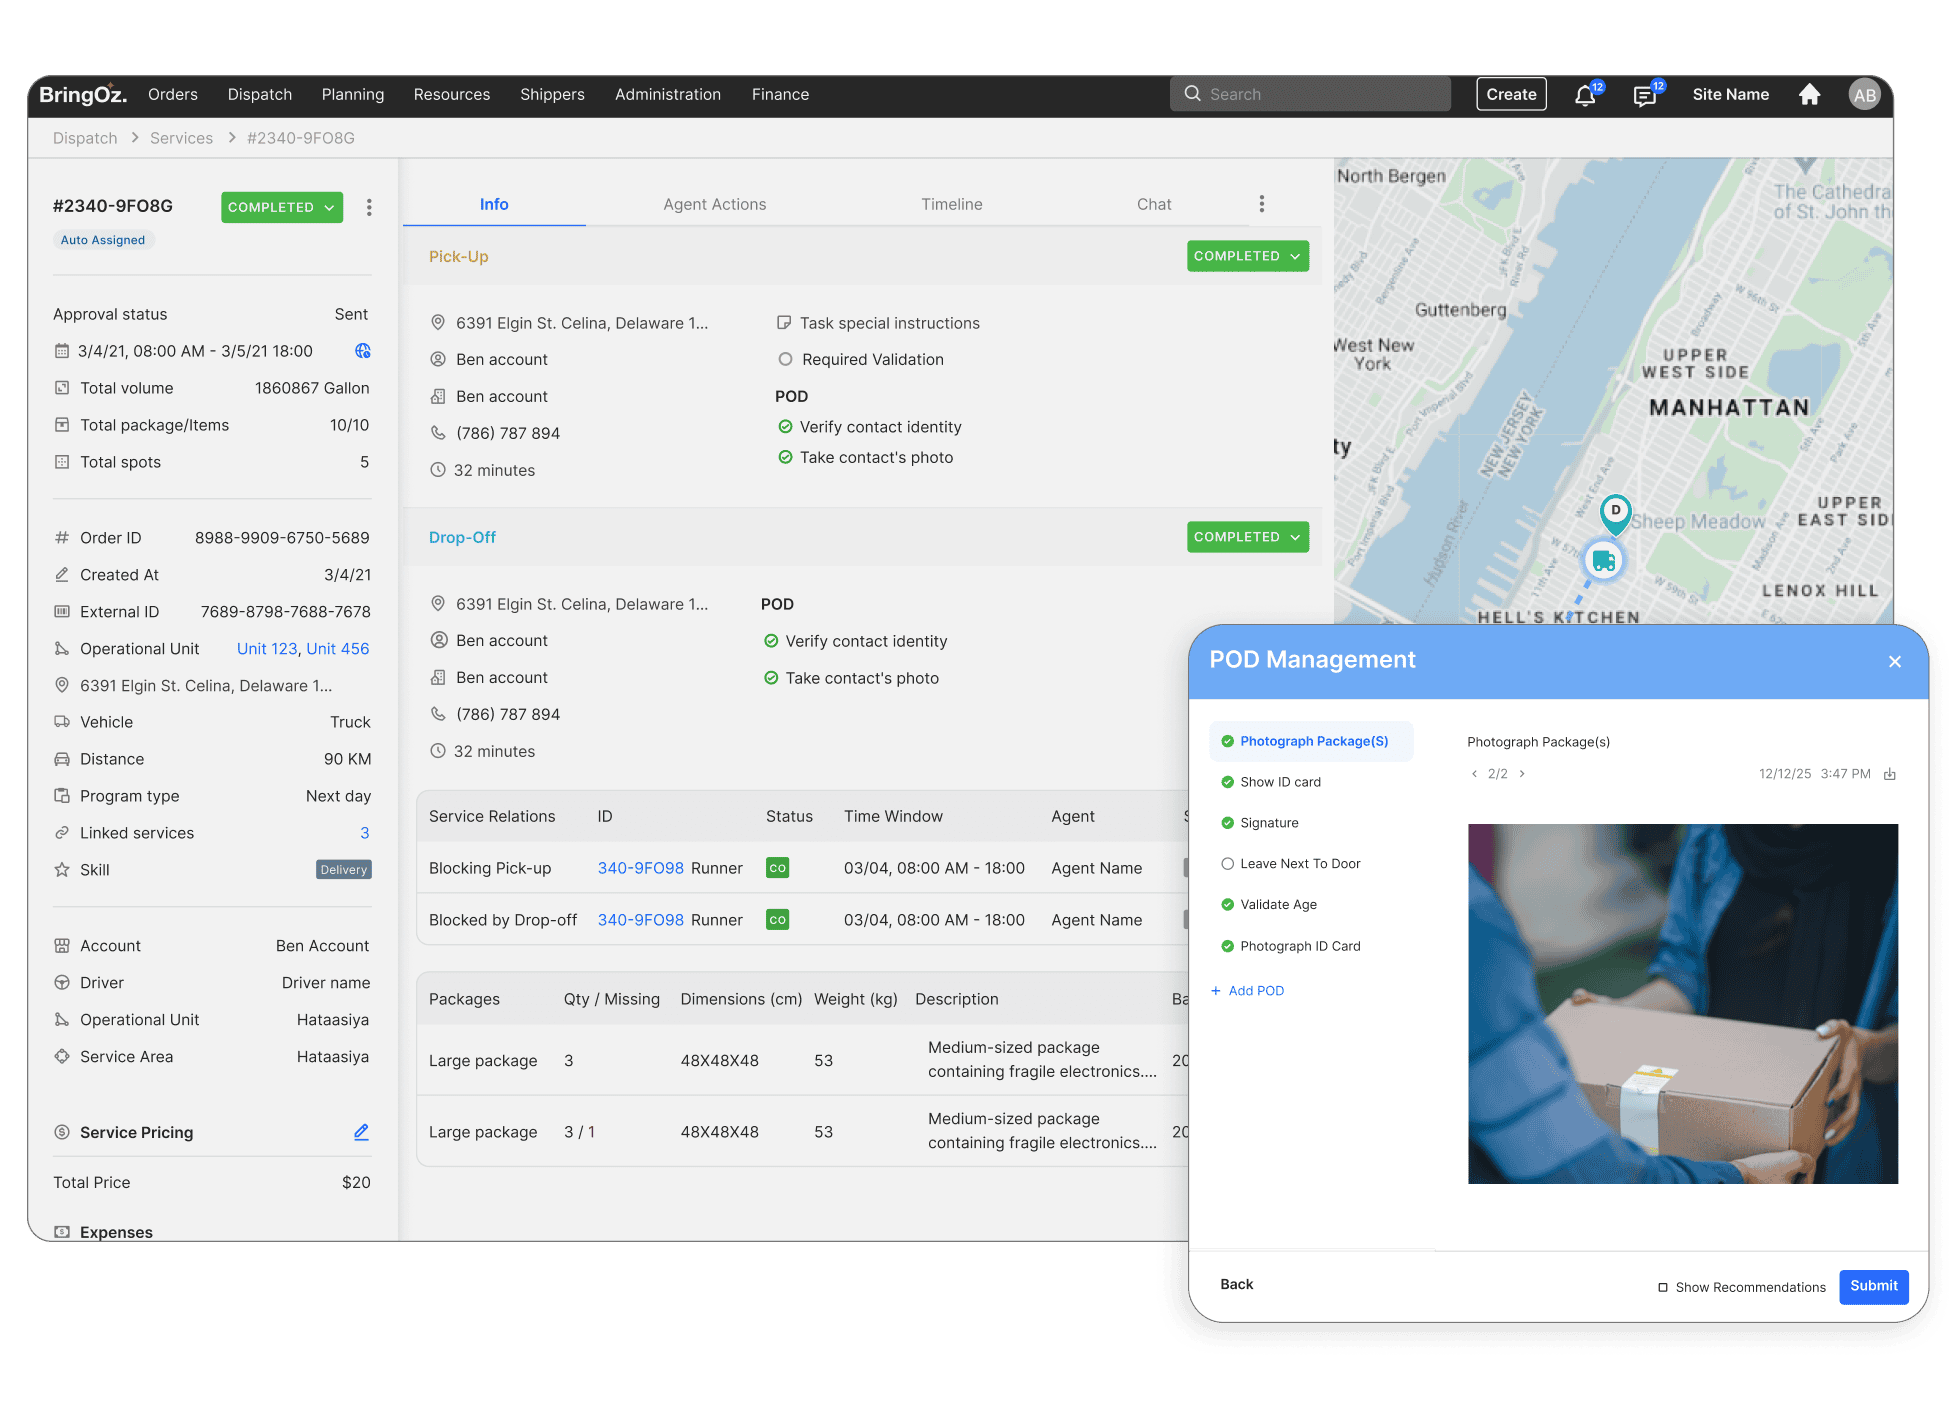This screenshot has height=1401, width=1956.
Task: Click the BringOz logo
Action: [x=83, y=94]
